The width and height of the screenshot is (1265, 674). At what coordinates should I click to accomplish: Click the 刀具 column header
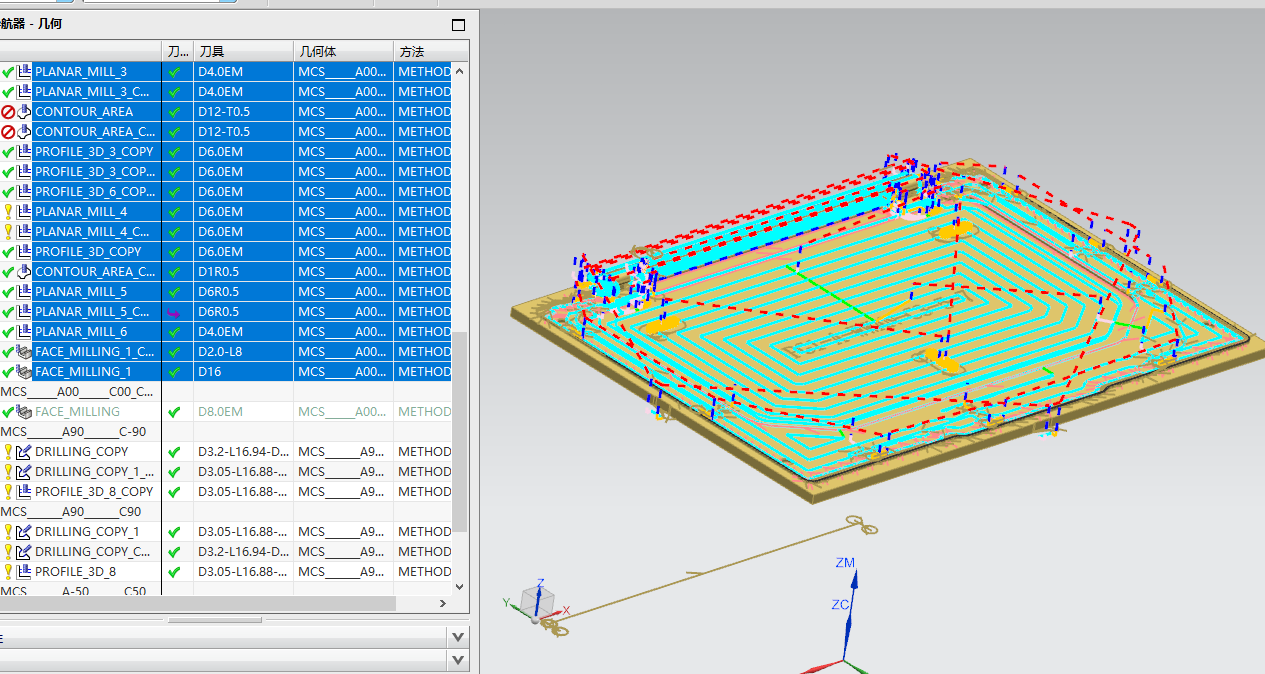click(x=243, y=51)
